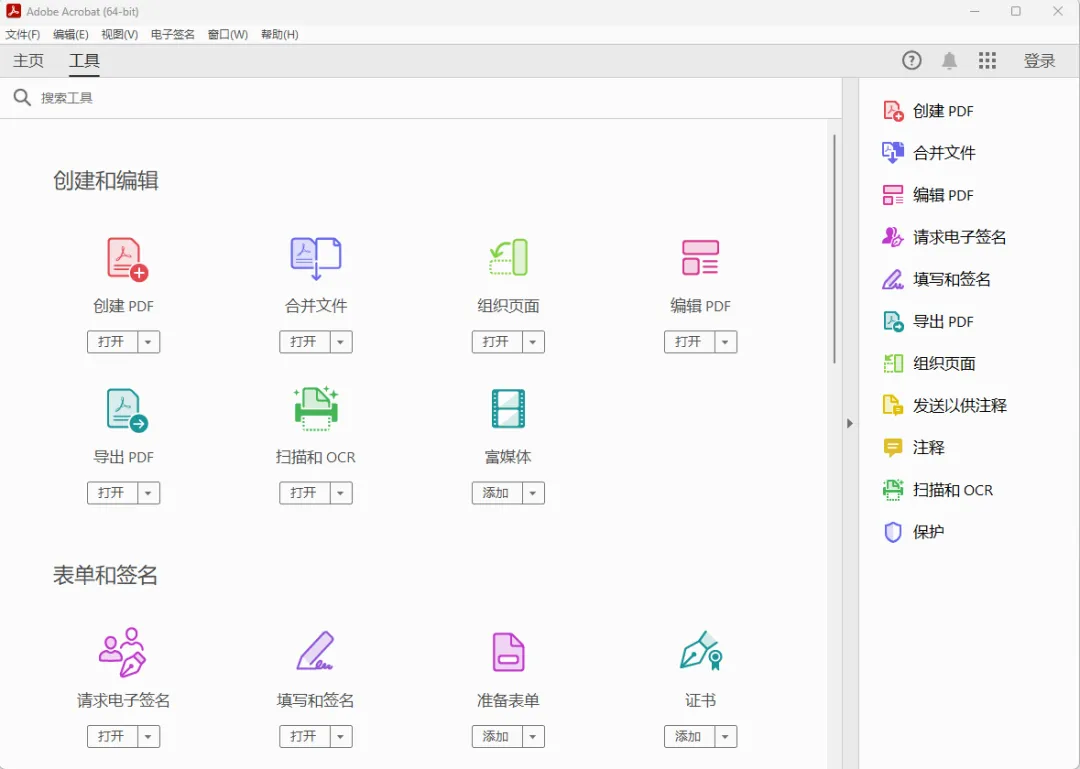Click 打开 button under 编辑 PDF

689,342
